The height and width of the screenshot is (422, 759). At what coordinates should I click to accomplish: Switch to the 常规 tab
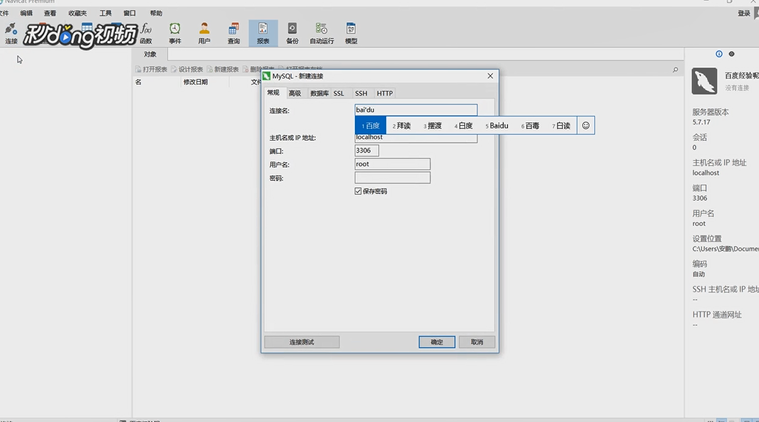point(273,92)
